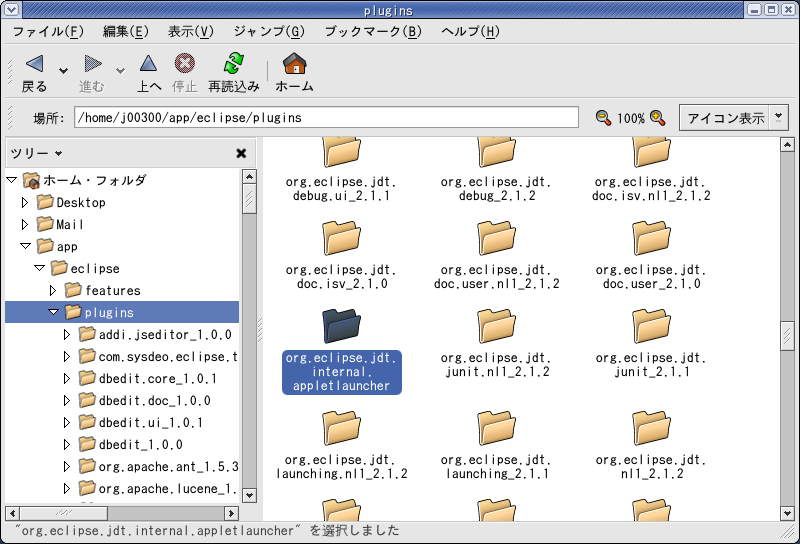Collapse the plugins tree node

(54, 312)
